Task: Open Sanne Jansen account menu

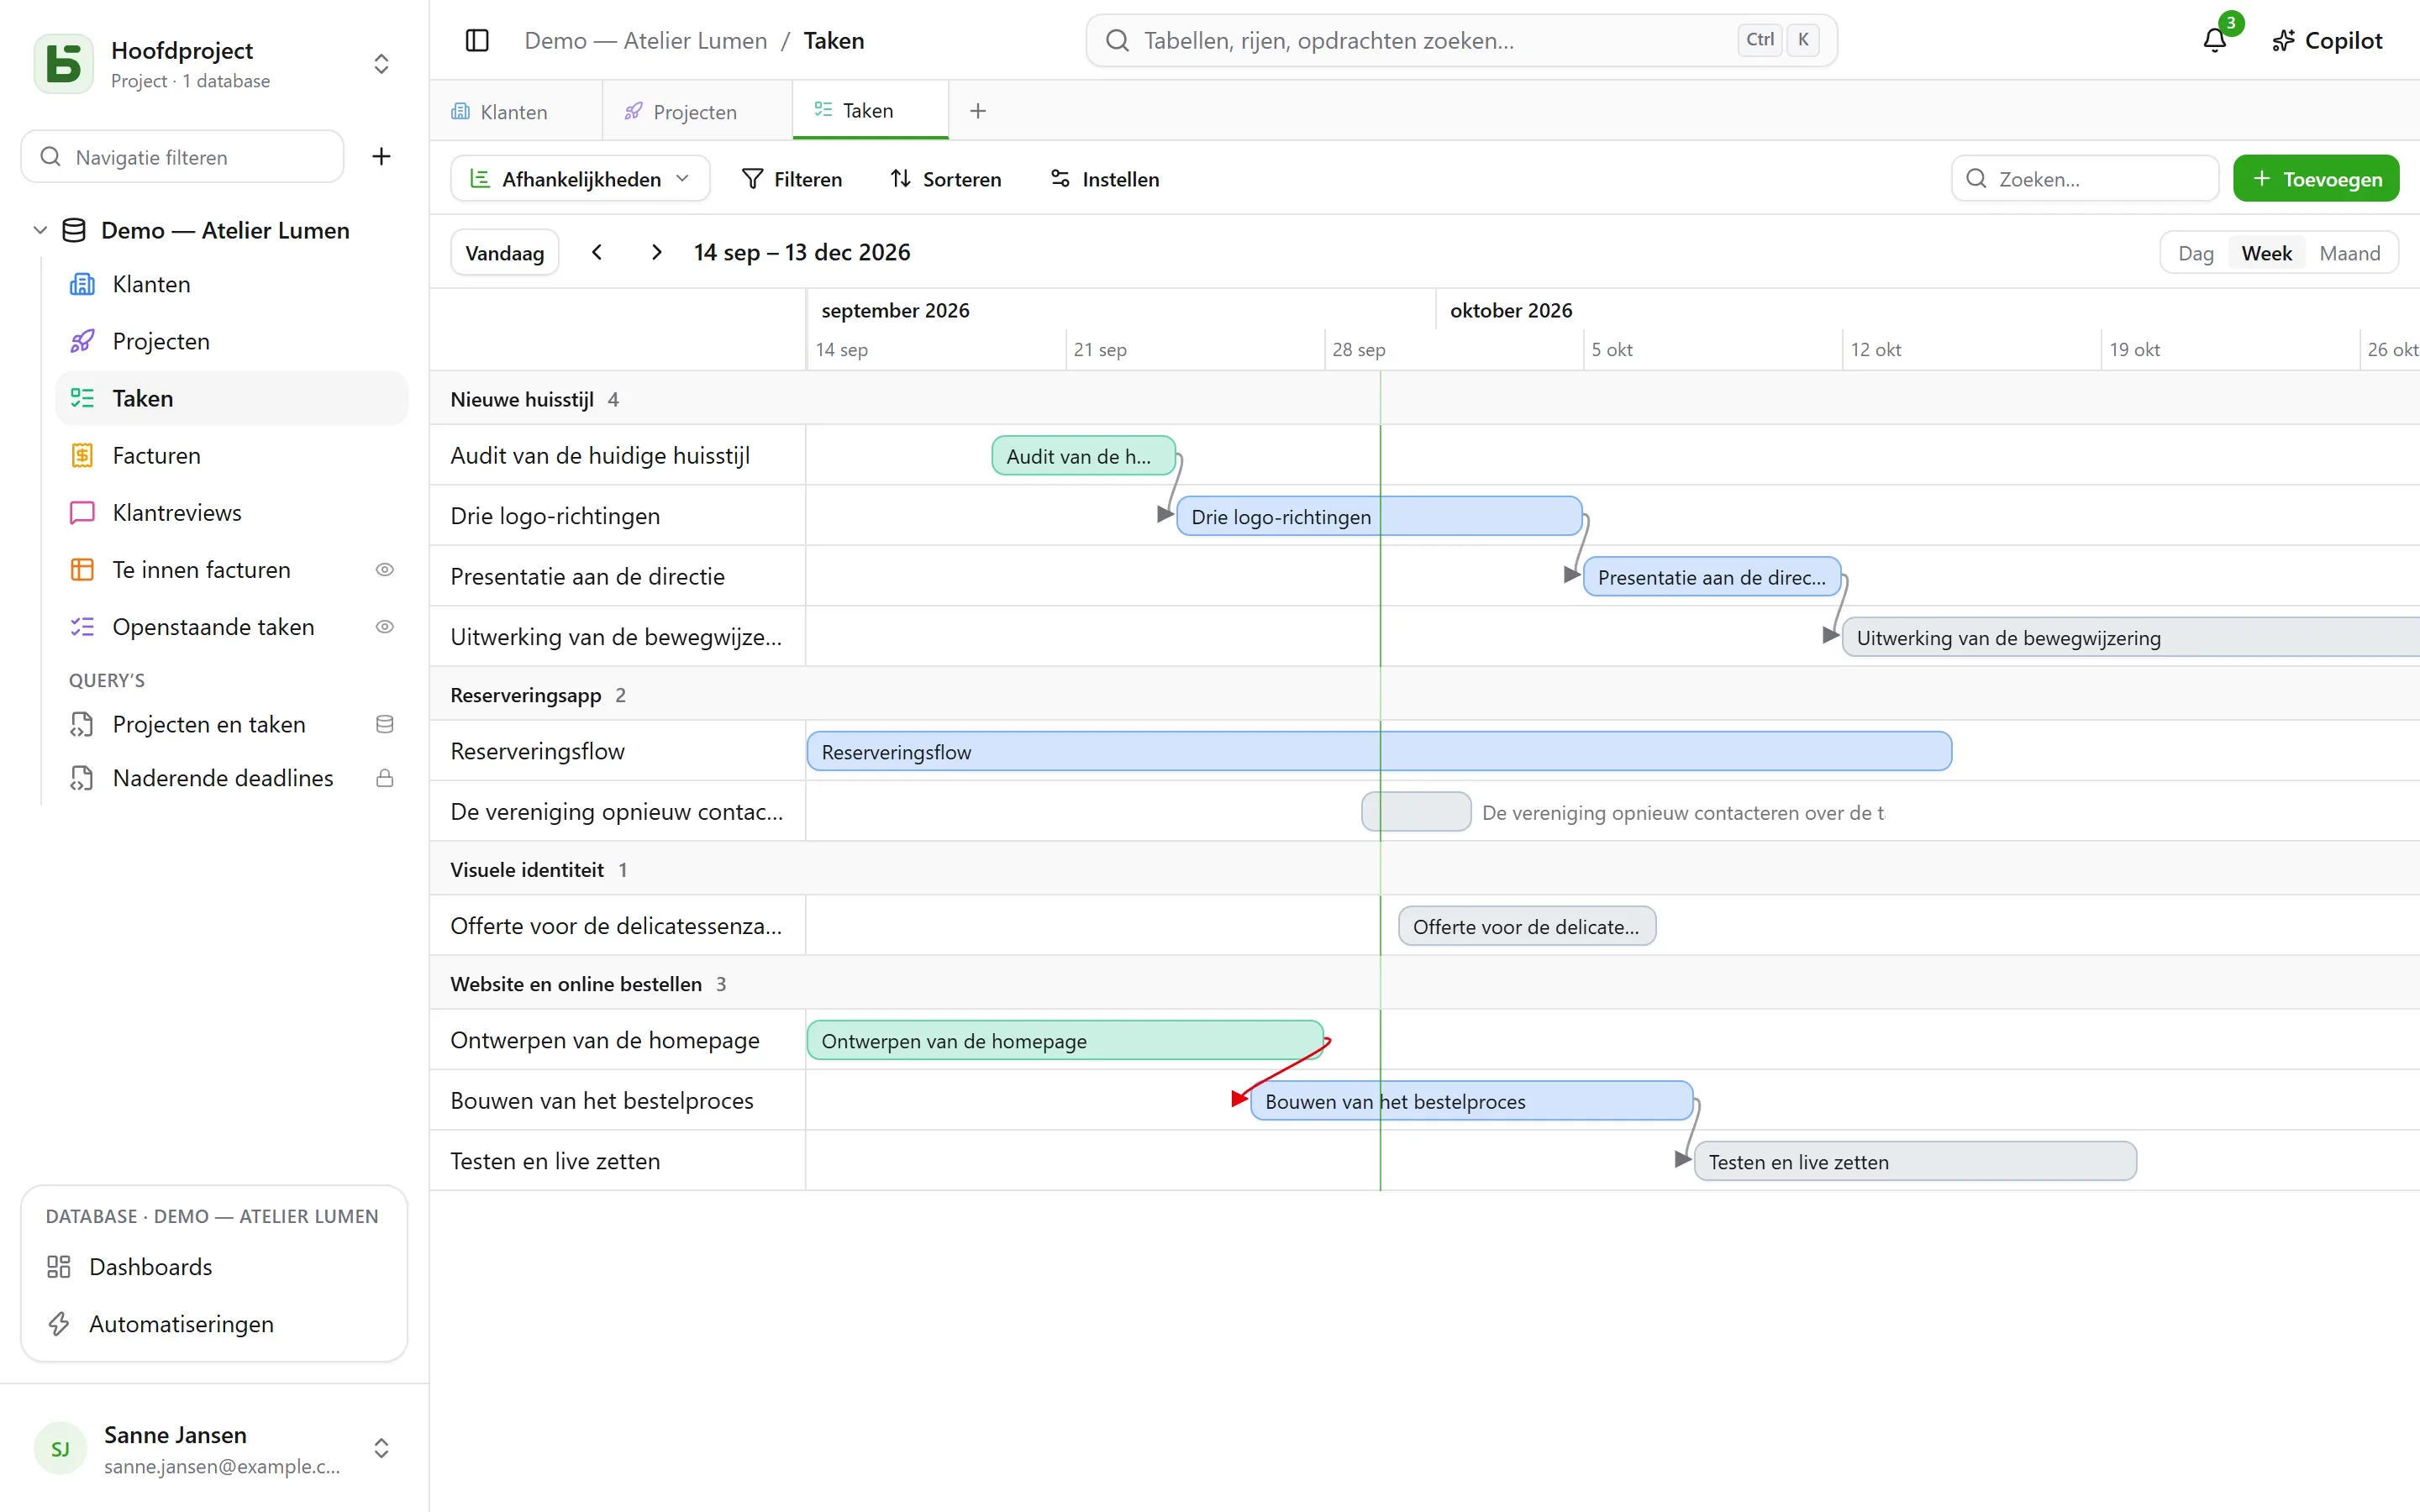Action: tap(214, 1448)
